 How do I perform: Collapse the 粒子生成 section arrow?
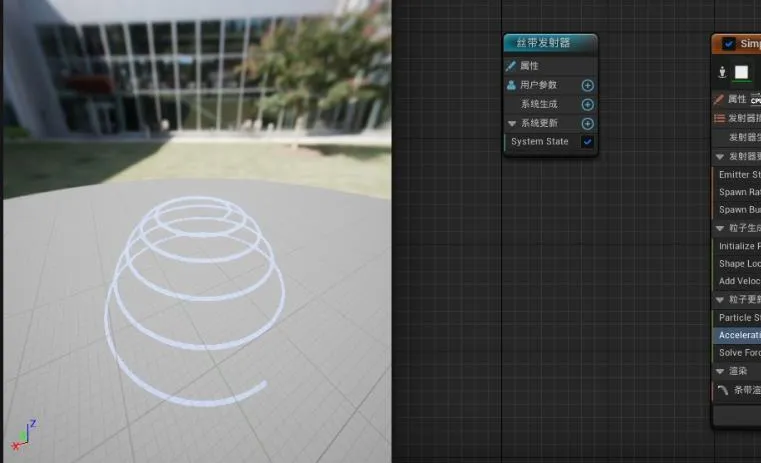coord(720,228)
